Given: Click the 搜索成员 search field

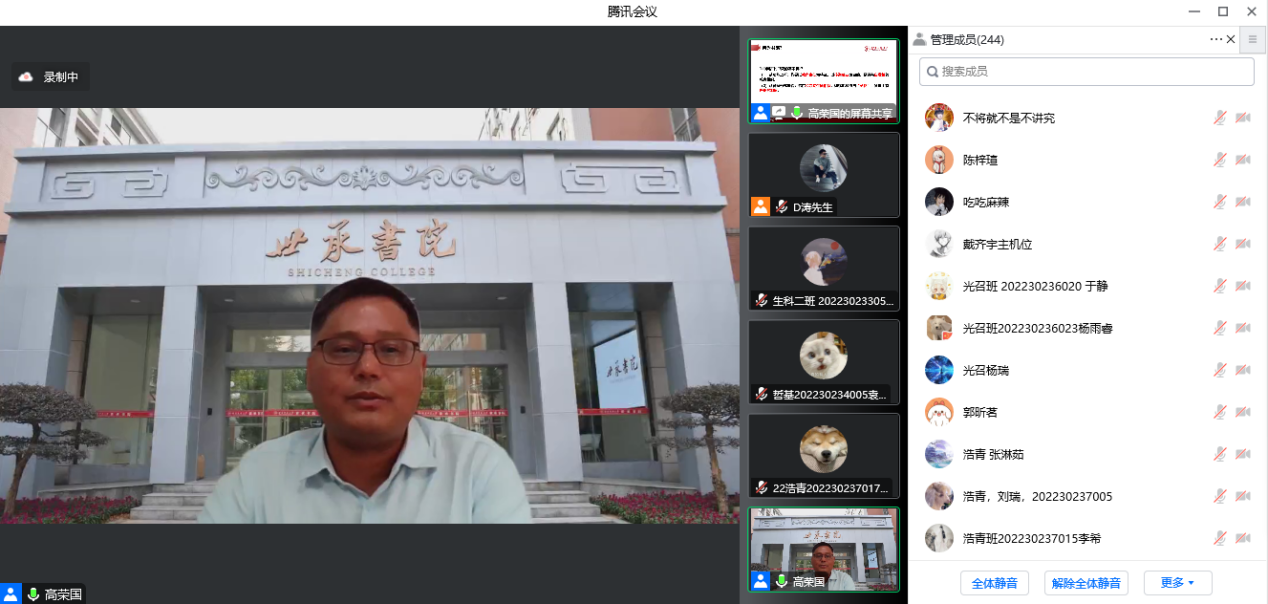Looking at the screenshot, I should pos(1086,71).
